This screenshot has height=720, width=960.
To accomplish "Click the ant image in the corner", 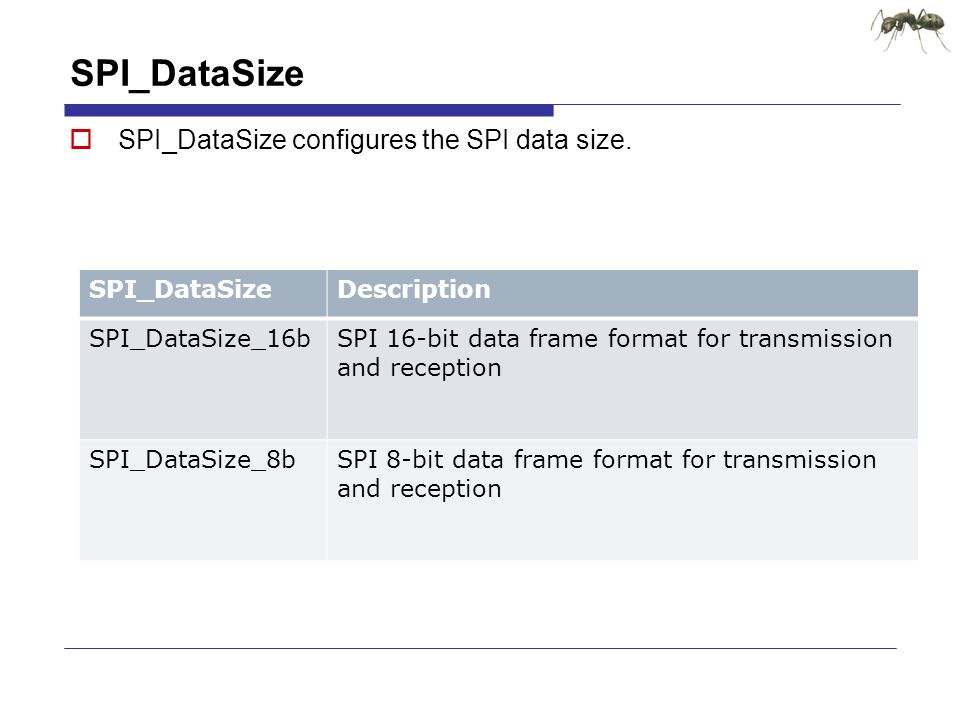I will pyautogui.click(x=911, y=29).
